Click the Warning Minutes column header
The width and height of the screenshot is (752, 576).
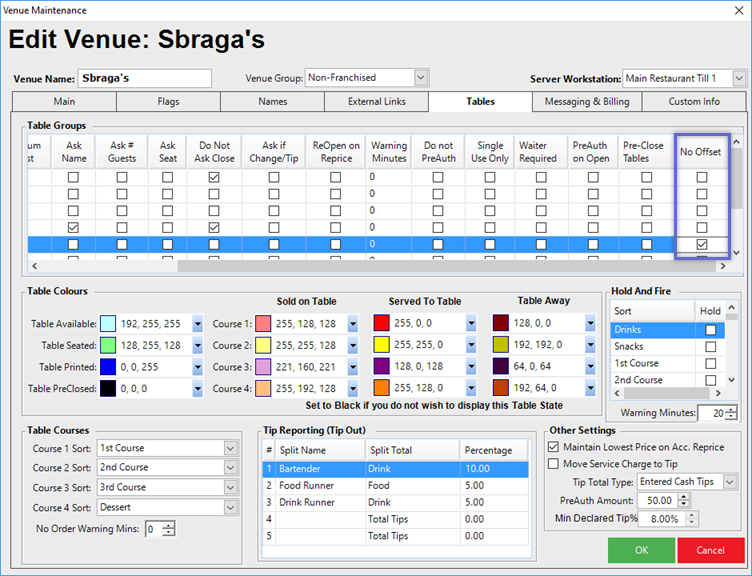tap(389, 152)
